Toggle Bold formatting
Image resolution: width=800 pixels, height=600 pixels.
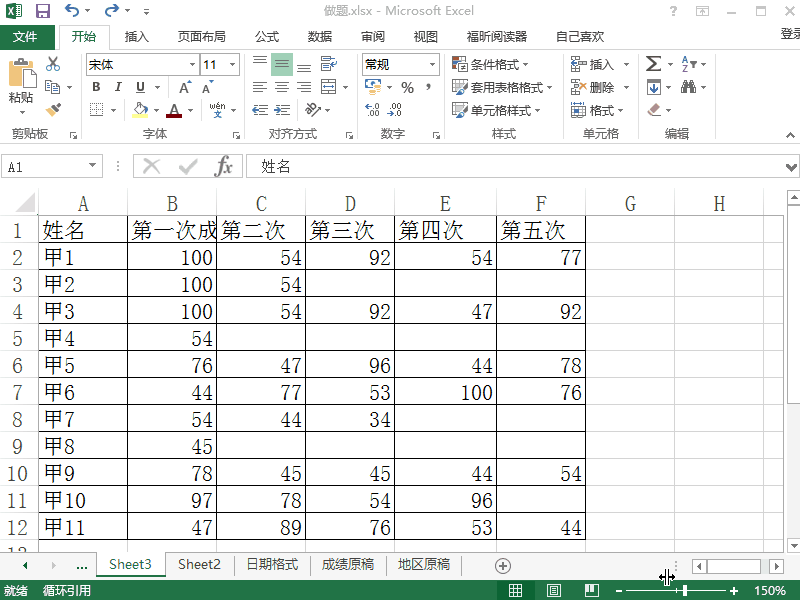pyautogui.click(x=96, y=87)
